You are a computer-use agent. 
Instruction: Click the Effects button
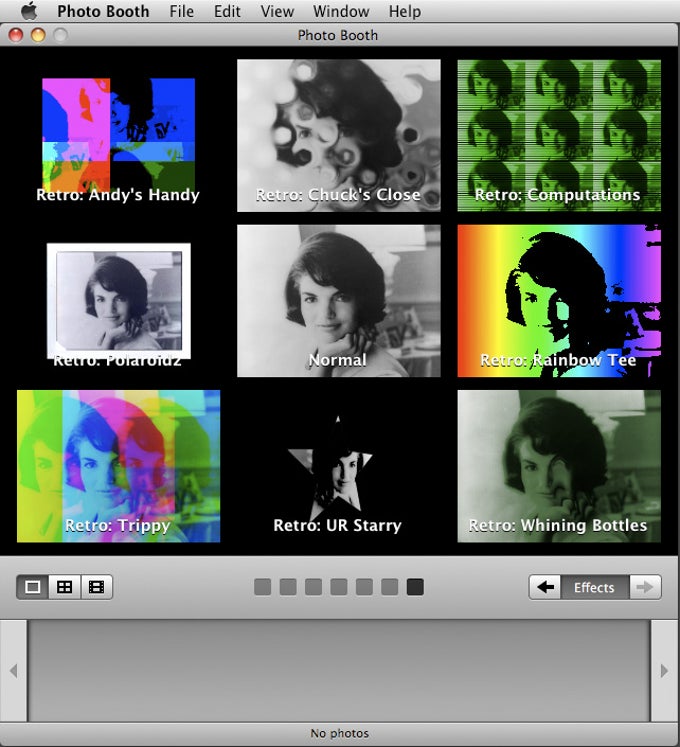[594, 587]
